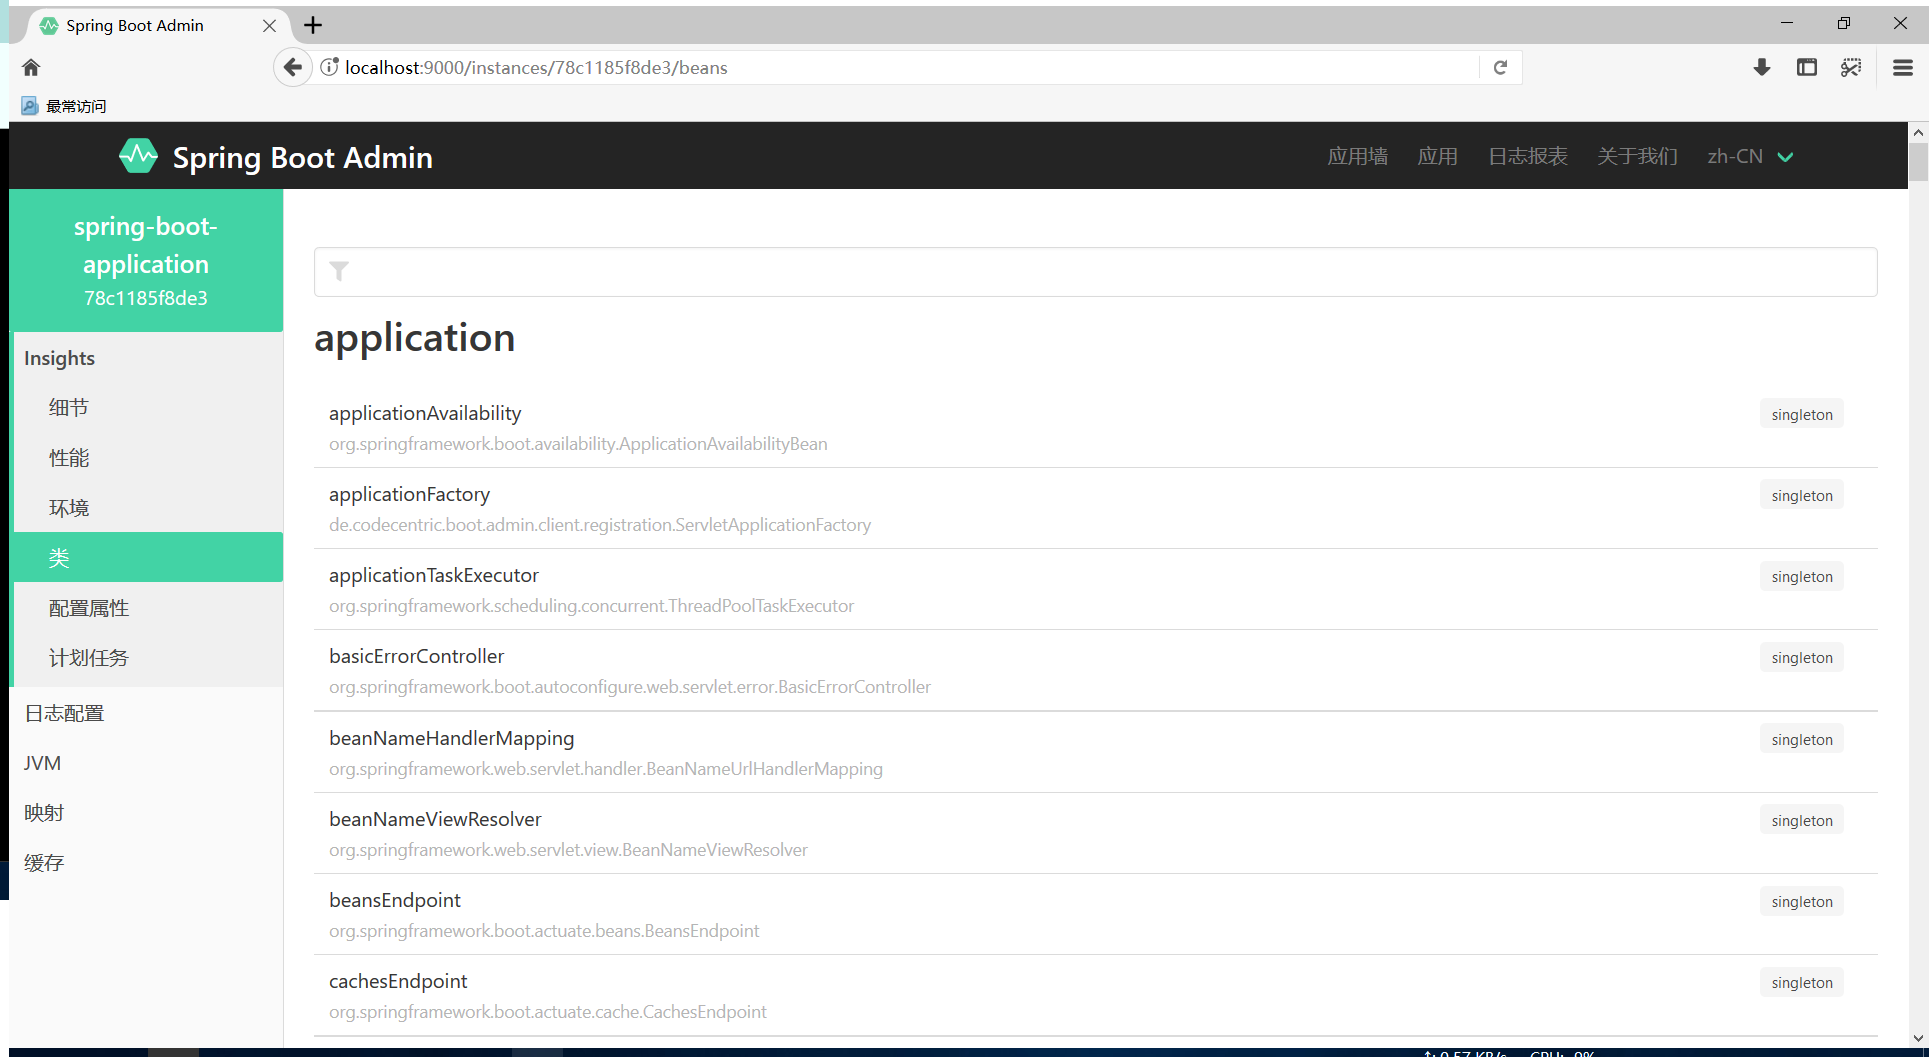Open the 最常访问 bookmark
1929x1057 pixels.
64,106
